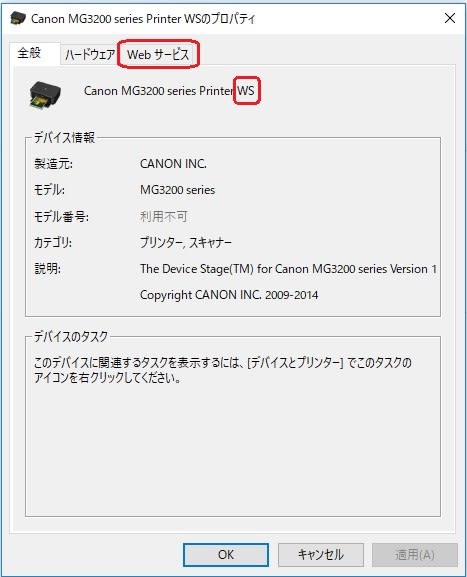This screenshot has height=577, width=467.
Task: Click the デバイス情報 group label
Action: (64, 138)
